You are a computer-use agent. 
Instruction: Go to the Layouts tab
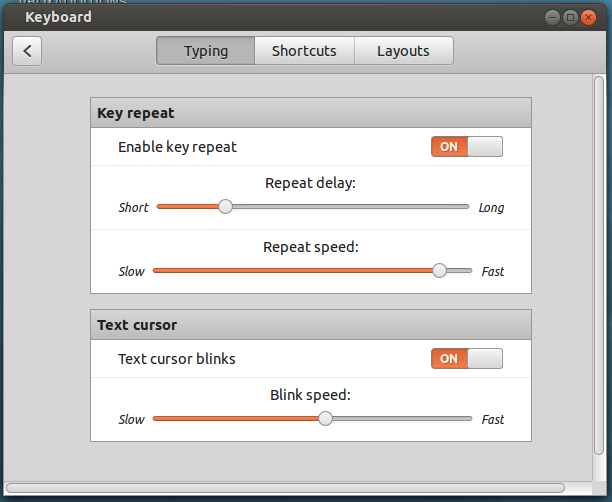click(403, 51)
